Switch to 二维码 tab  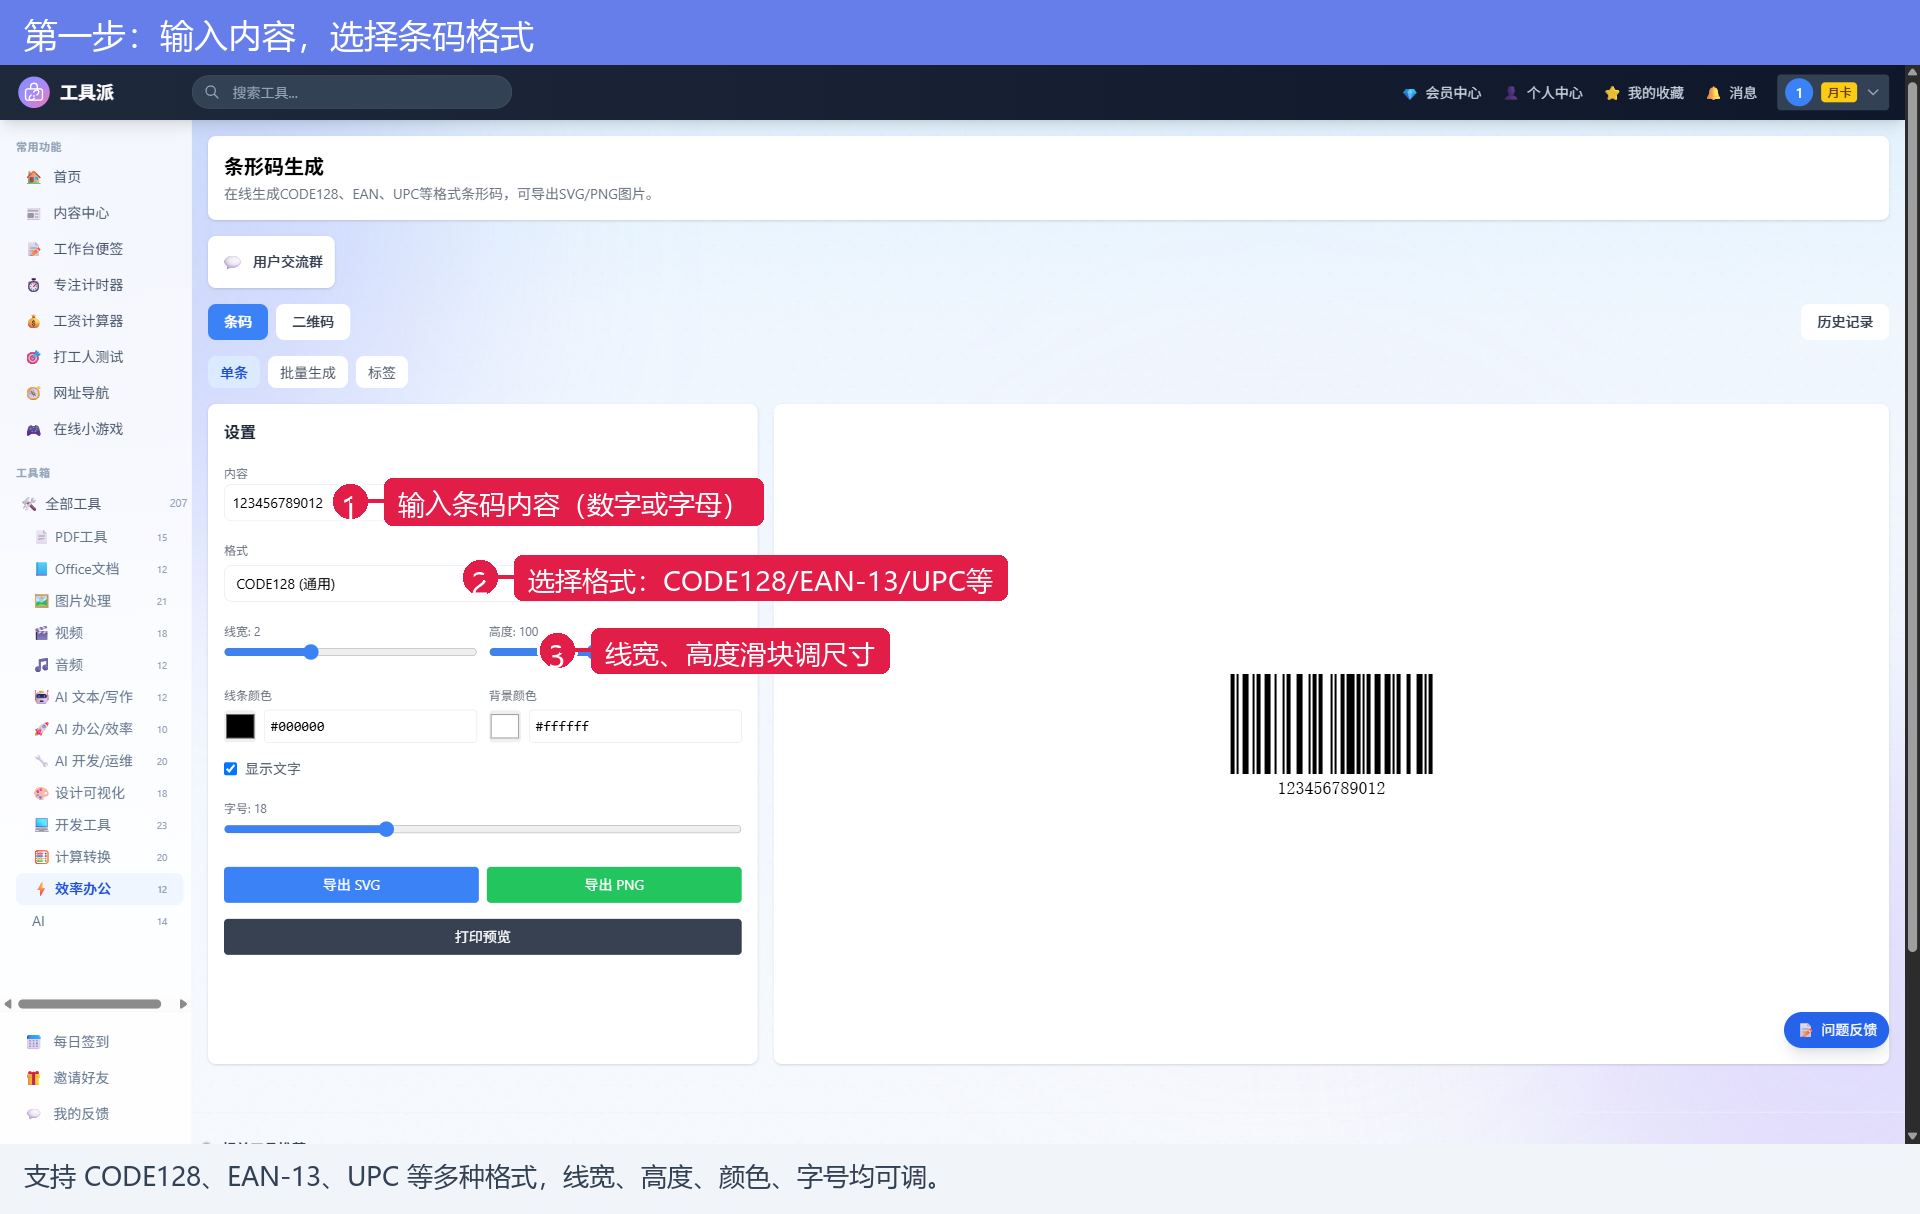[313, 322]
